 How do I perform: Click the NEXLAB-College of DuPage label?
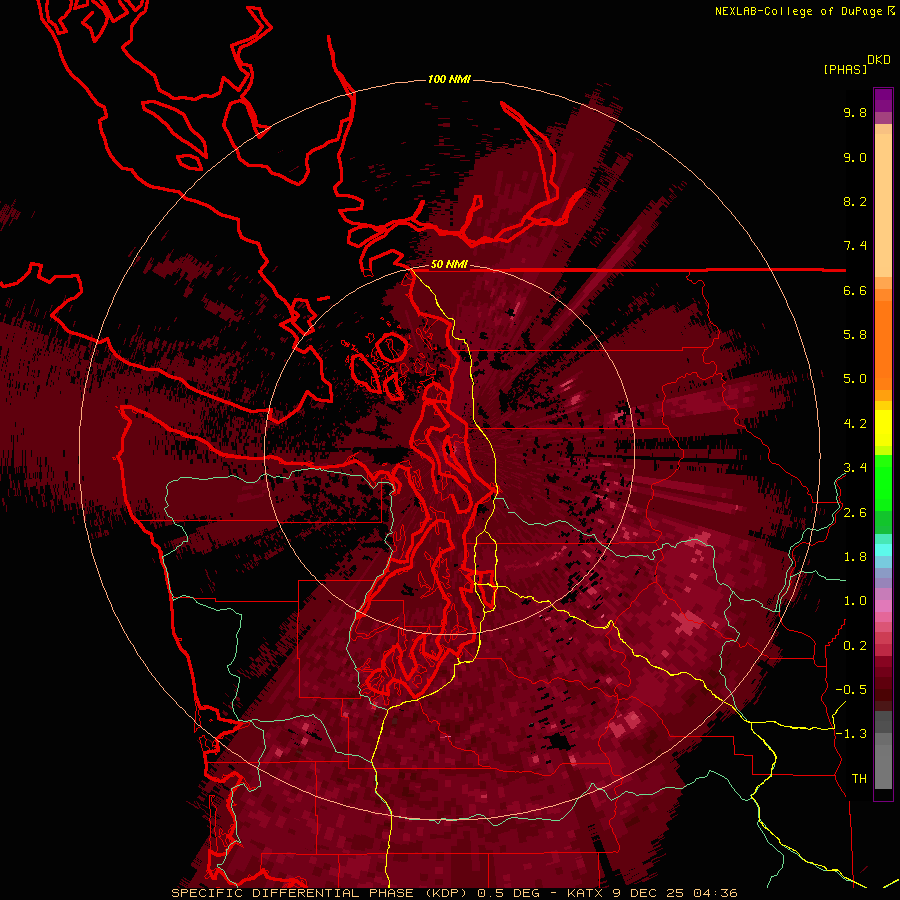point(798,11)
